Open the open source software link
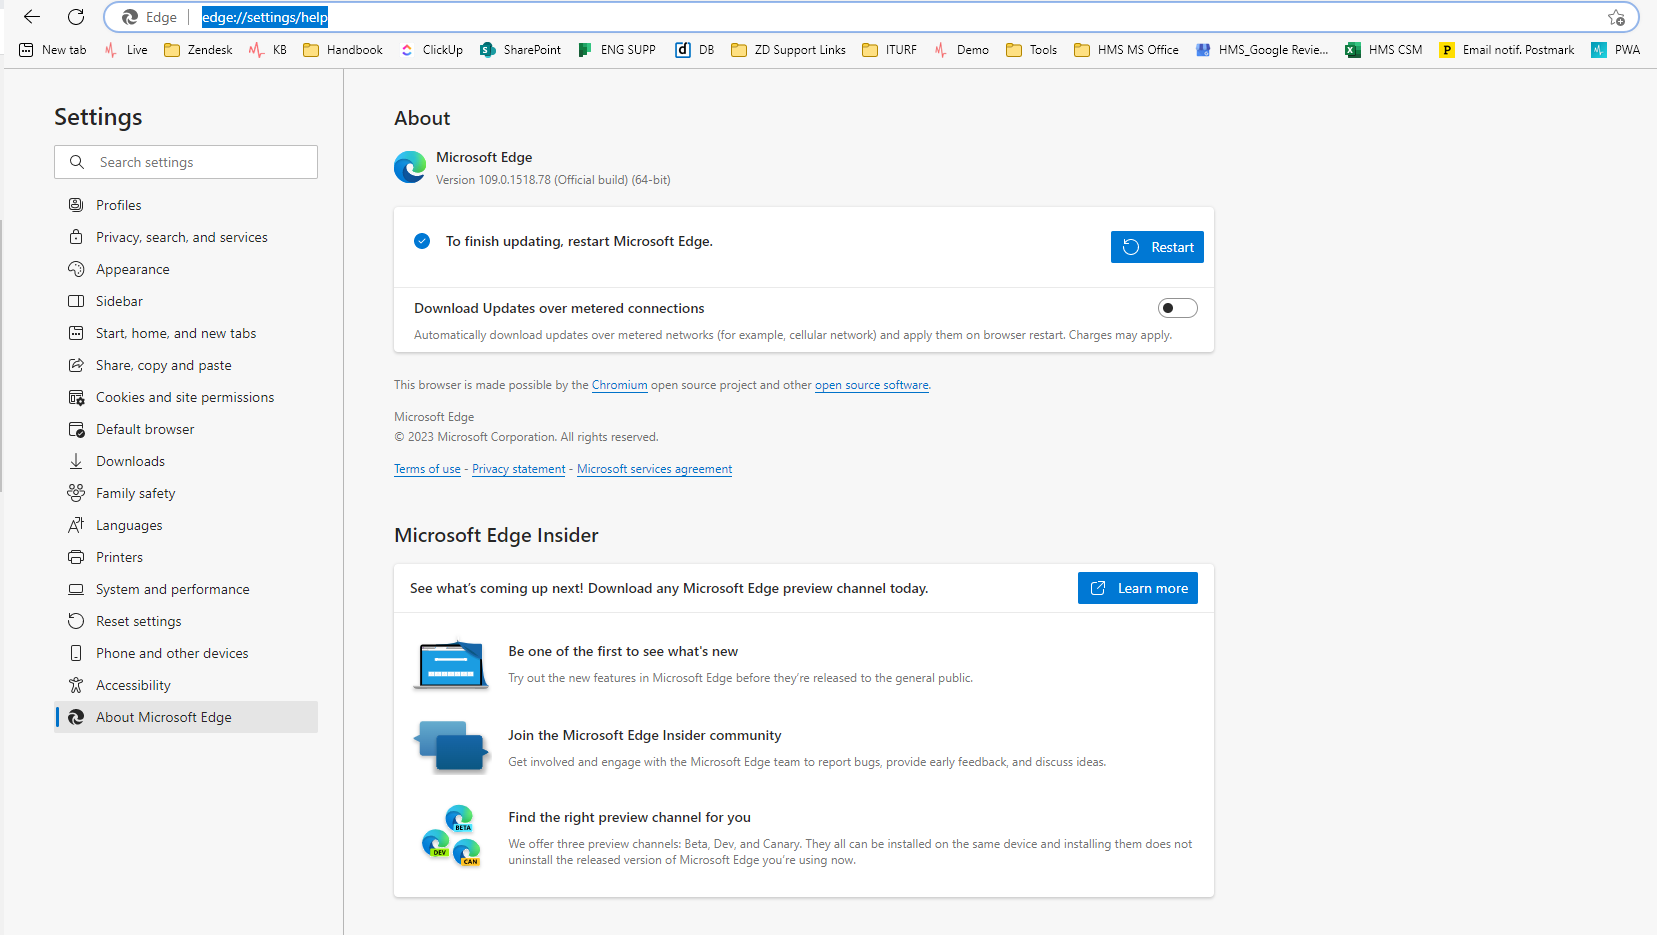The image size is (1657, 935). click(872, 385)
